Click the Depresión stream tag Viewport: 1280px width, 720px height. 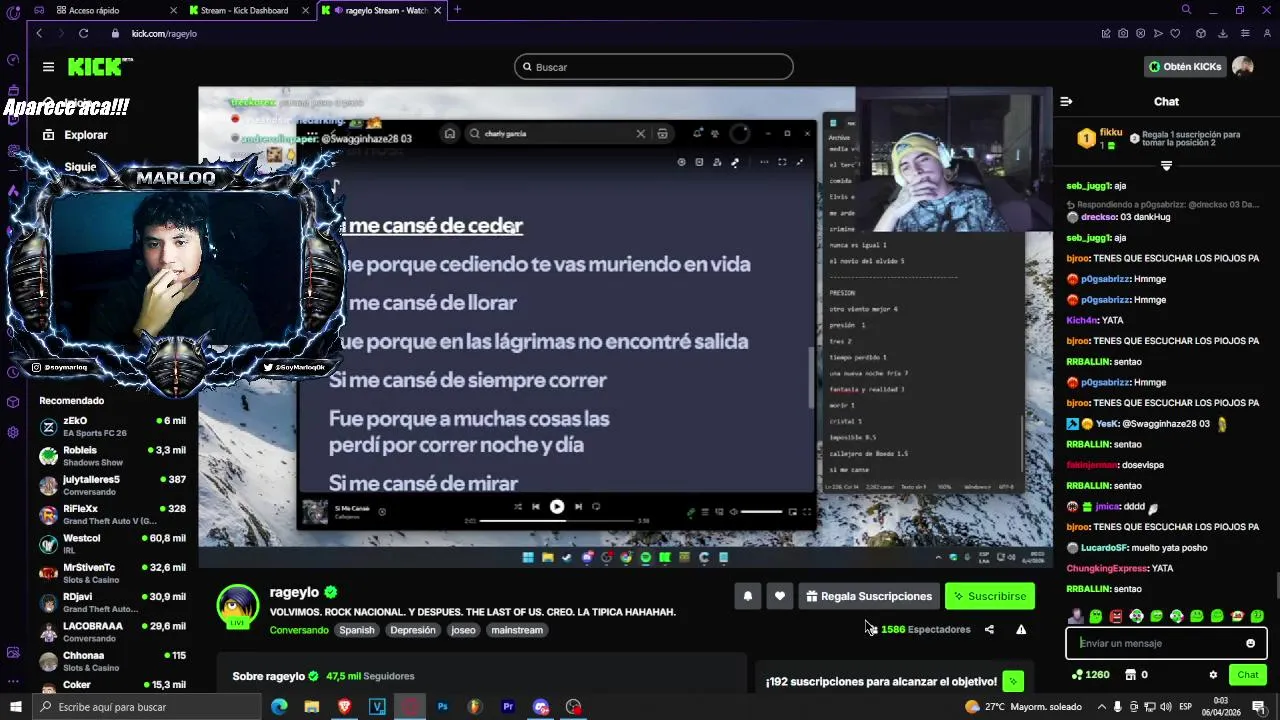pyautogui.click(x=413, y=630)
